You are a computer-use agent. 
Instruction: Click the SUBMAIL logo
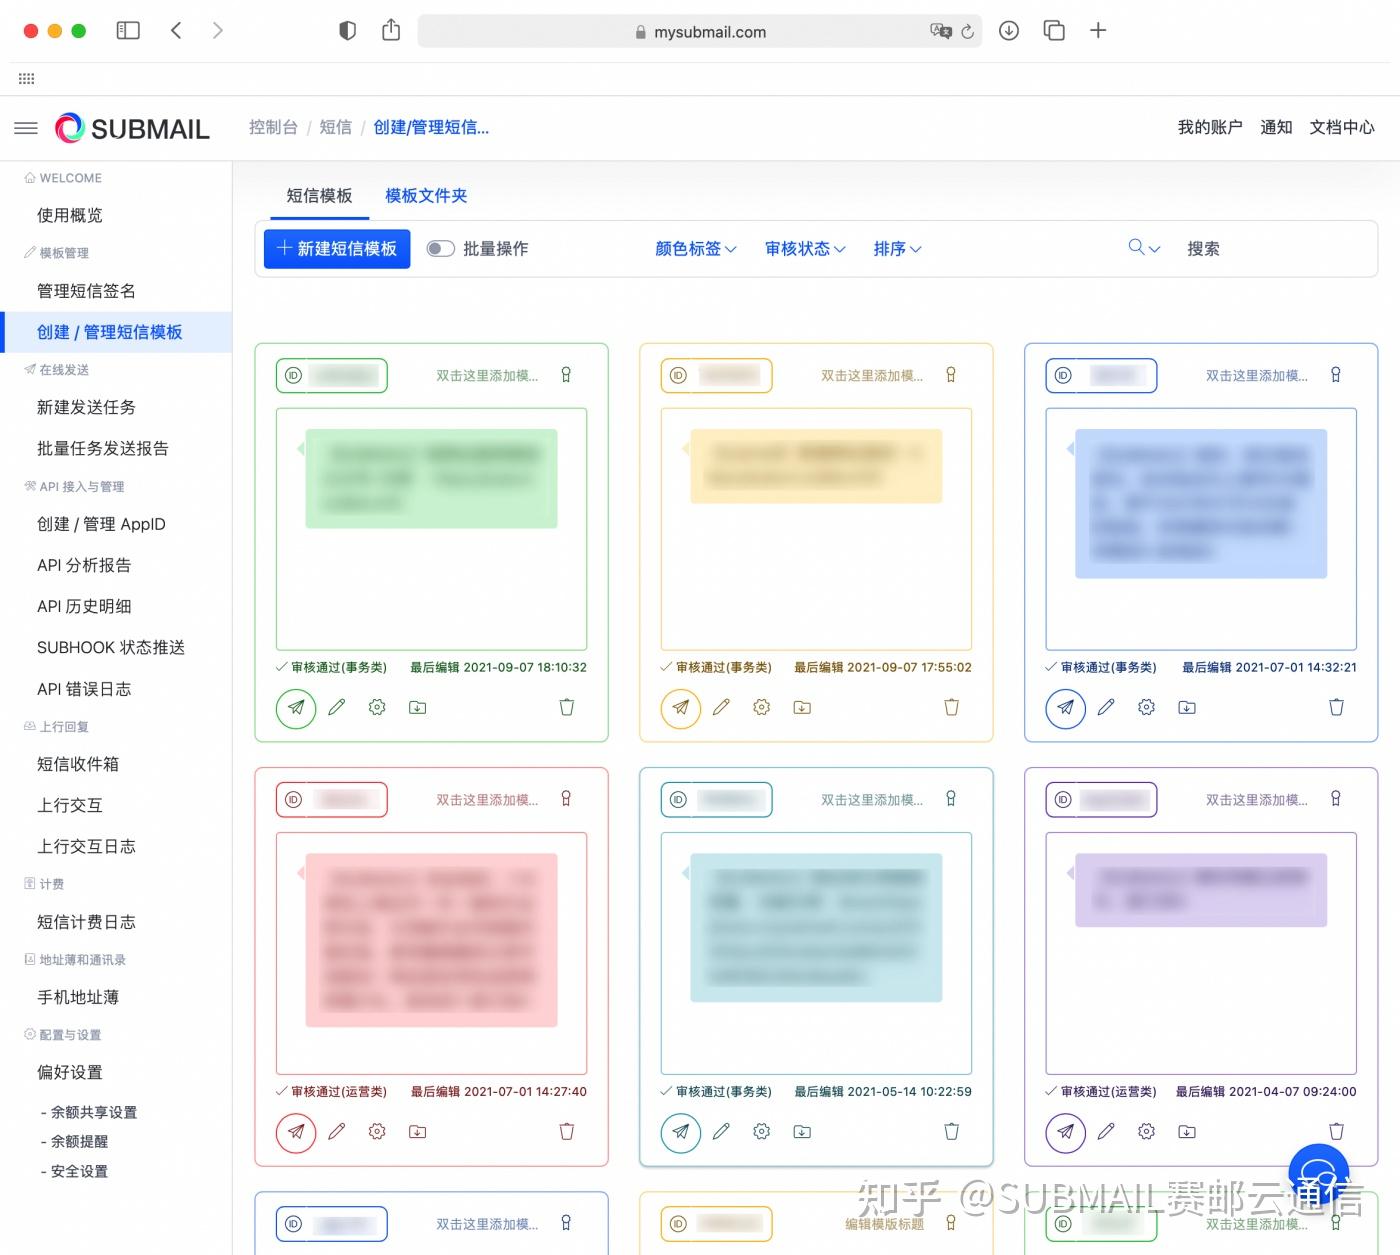point(132,128)
